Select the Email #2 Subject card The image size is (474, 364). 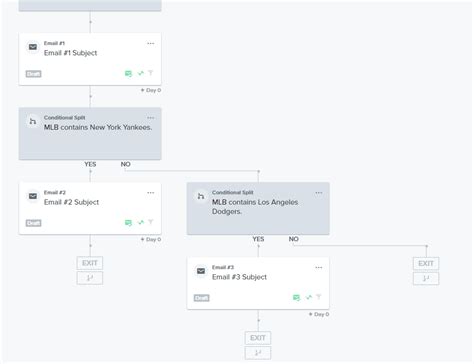[90, 208]
